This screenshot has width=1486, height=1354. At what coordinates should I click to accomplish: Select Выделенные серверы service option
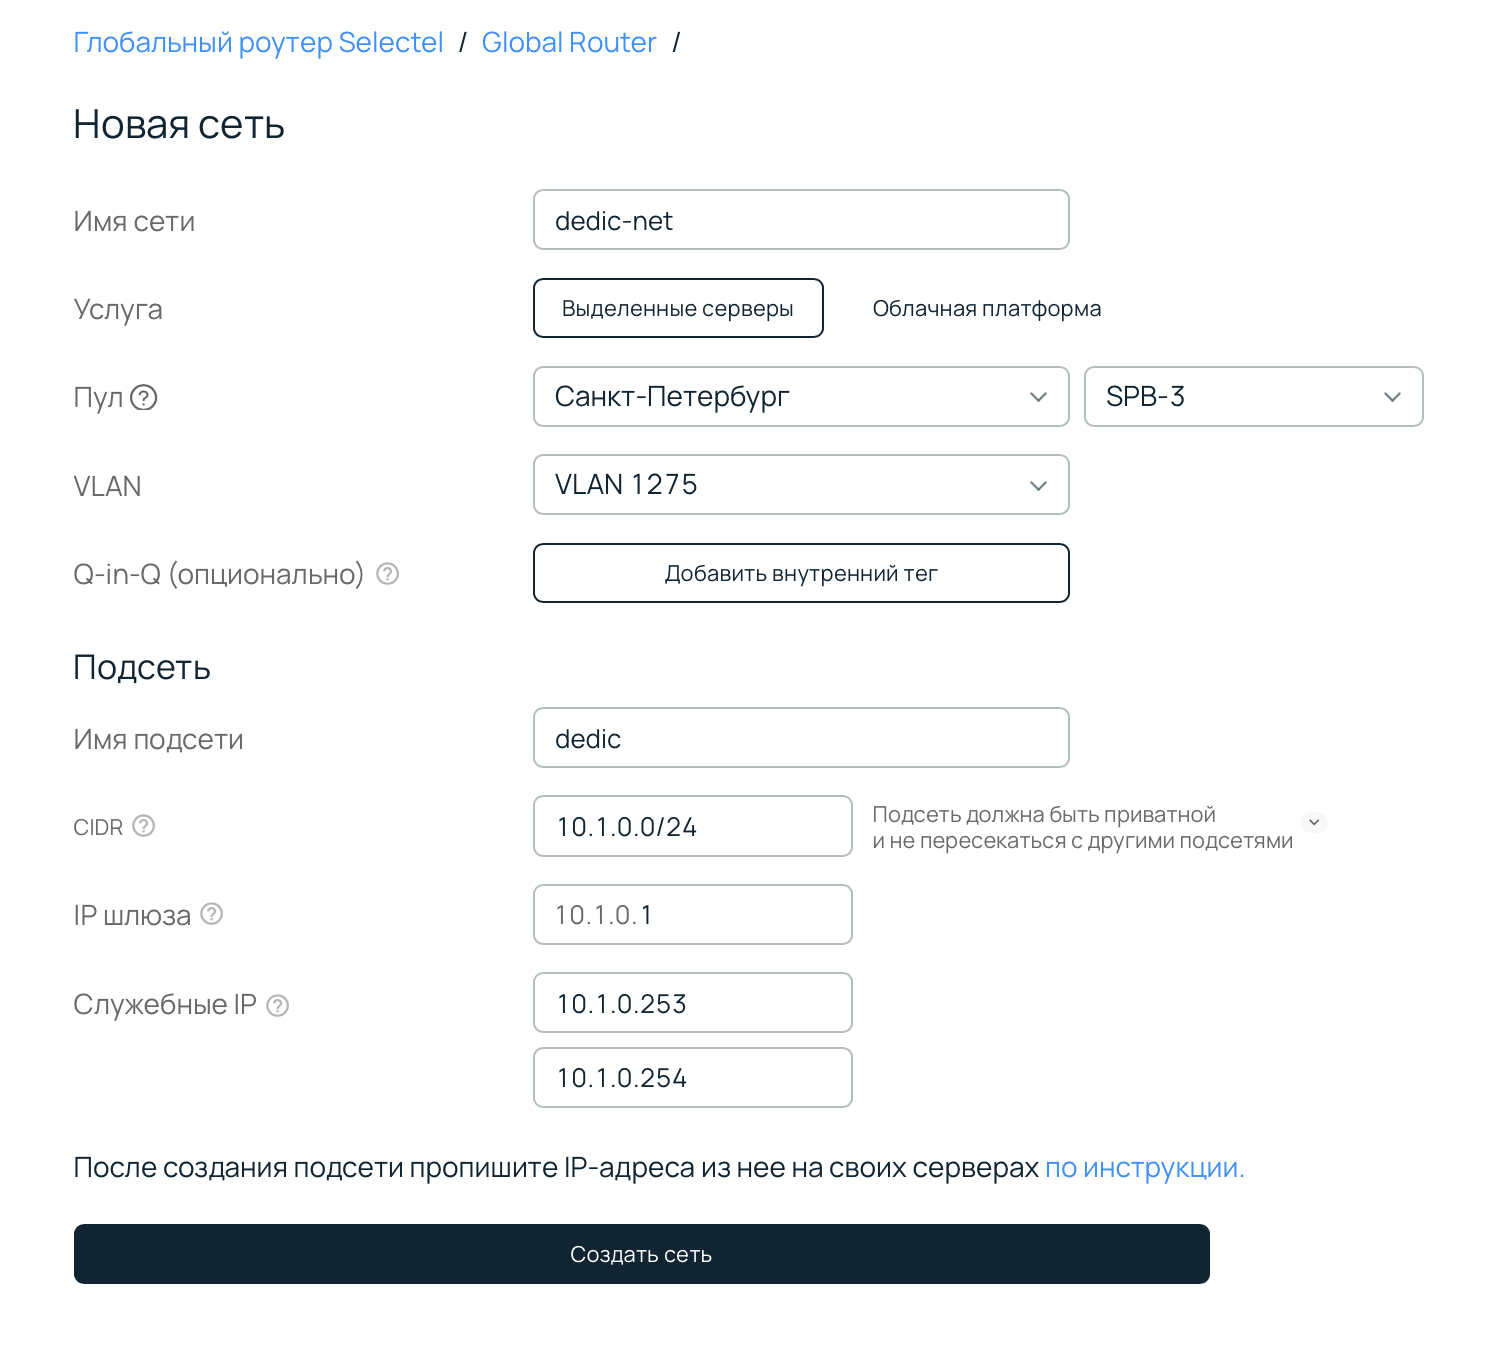click(x=678, y=308)
